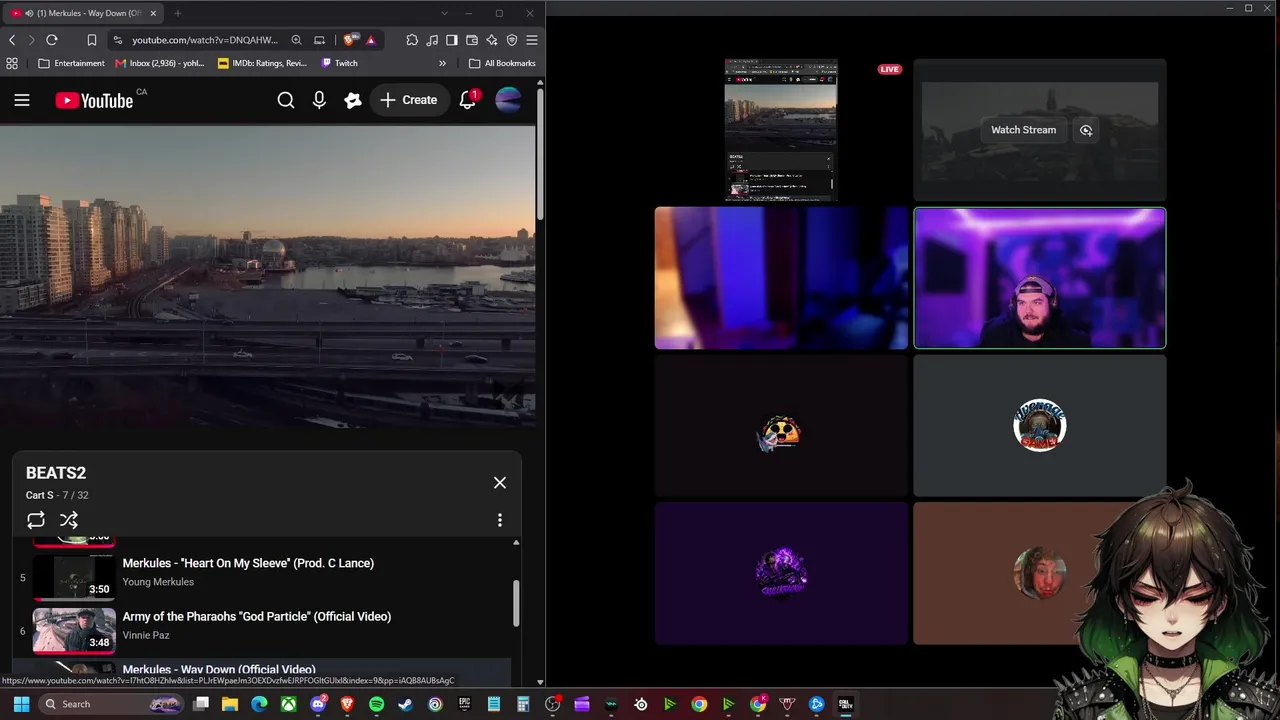
Task: Open the Brave Rewards triangle icon
Action: (371, 40)
